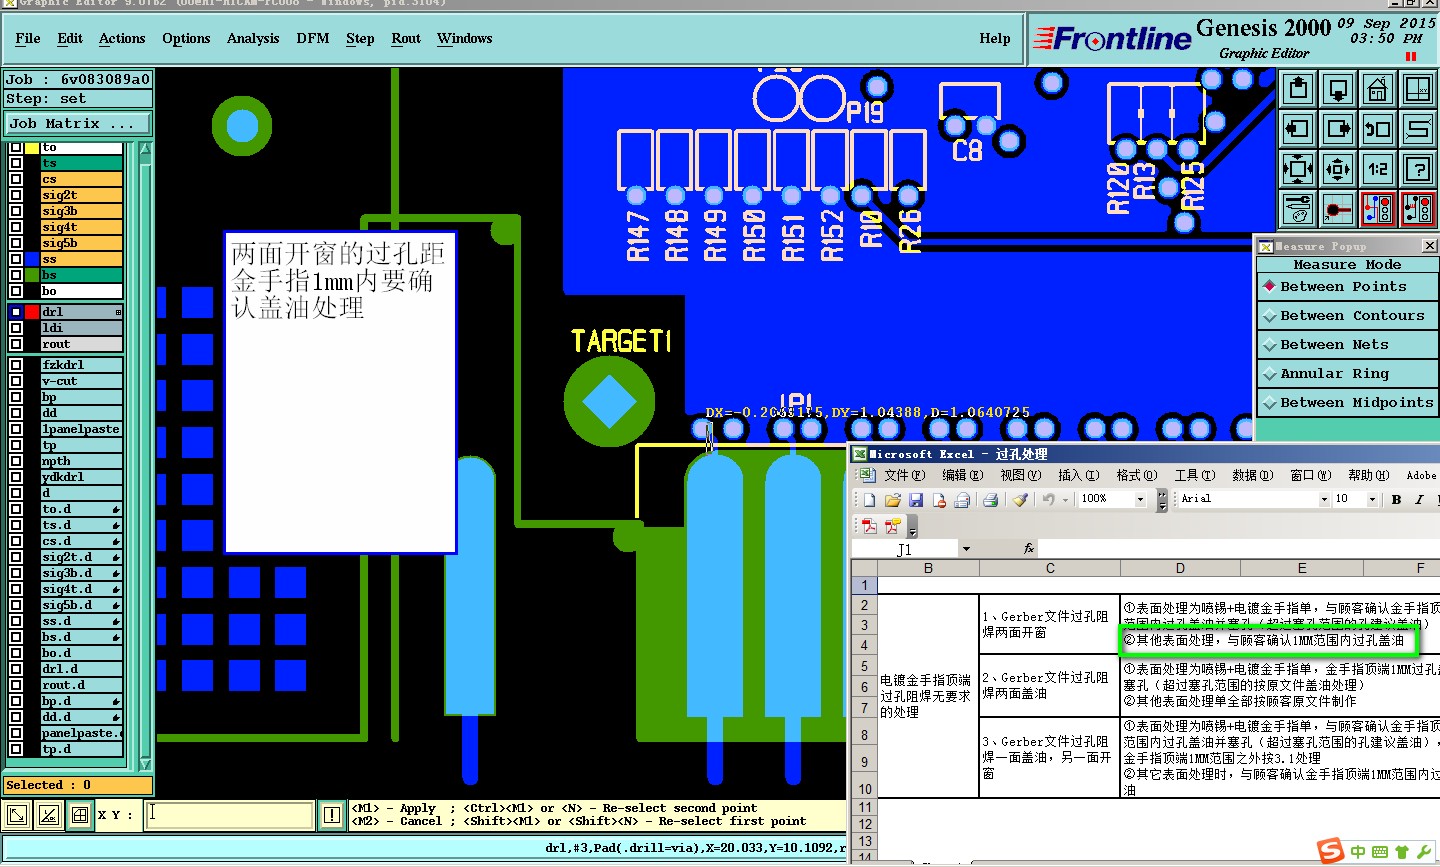Screen dimensions: 1440x867
Task: Select Between Contours measure mode
Action: click(x=1347, y=316)
